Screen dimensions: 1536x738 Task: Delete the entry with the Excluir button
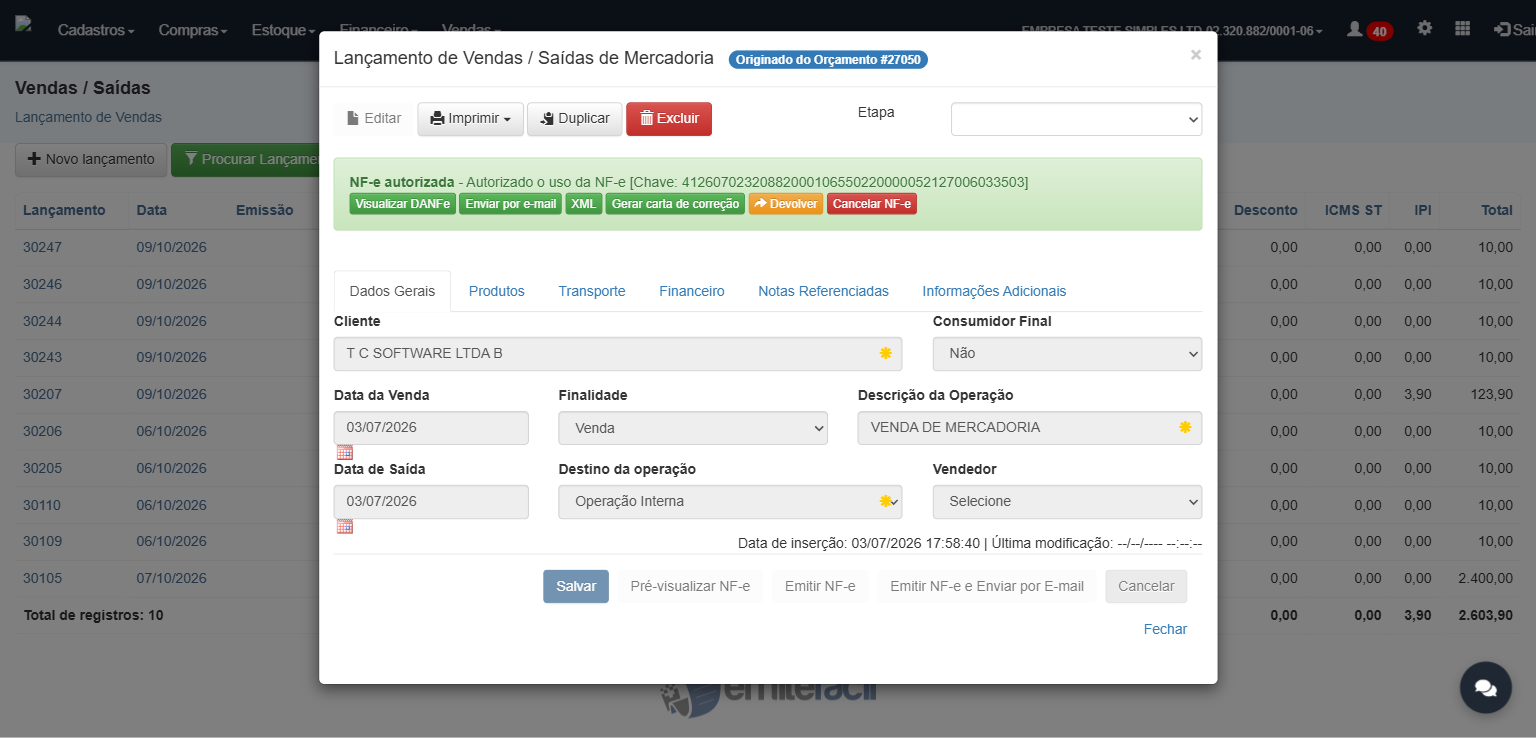tap(669, 119)
